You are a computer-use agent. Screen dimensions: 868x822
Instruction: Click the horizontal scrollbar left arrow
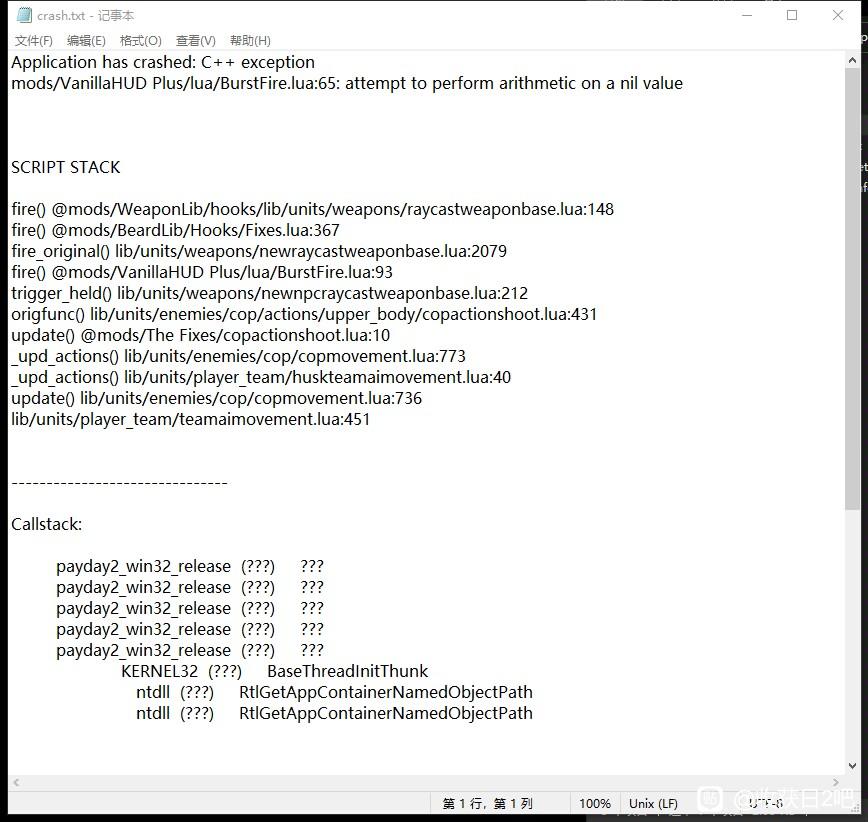click(x=16, y=782)
